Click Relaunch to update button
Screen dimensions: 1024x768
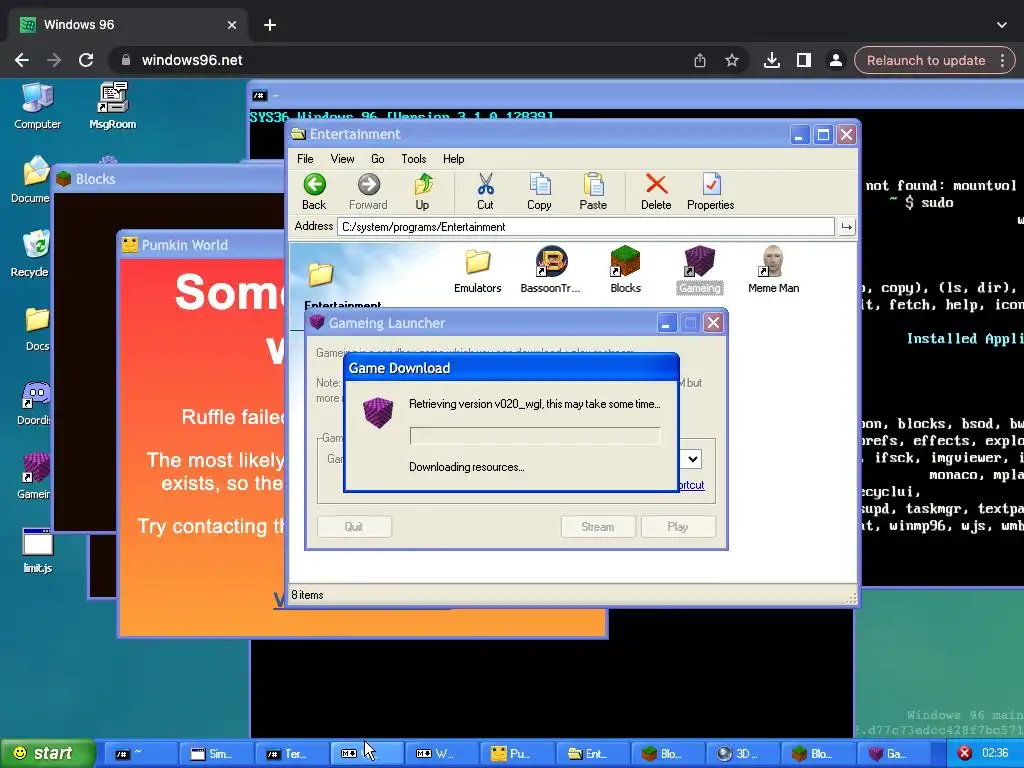point(935,60)
